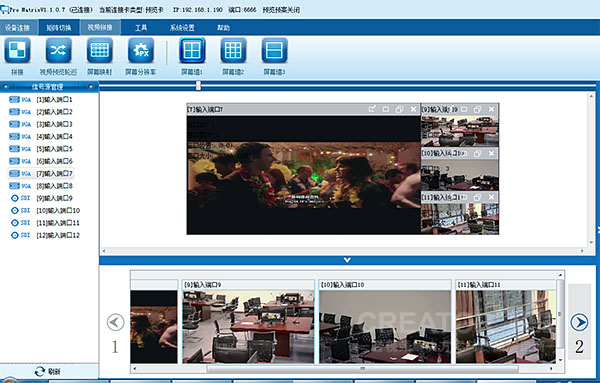Select the 拼接 splice tool icon
This screenshot has width=600, height=383.
pyautogui.click(x=17, y=50)
